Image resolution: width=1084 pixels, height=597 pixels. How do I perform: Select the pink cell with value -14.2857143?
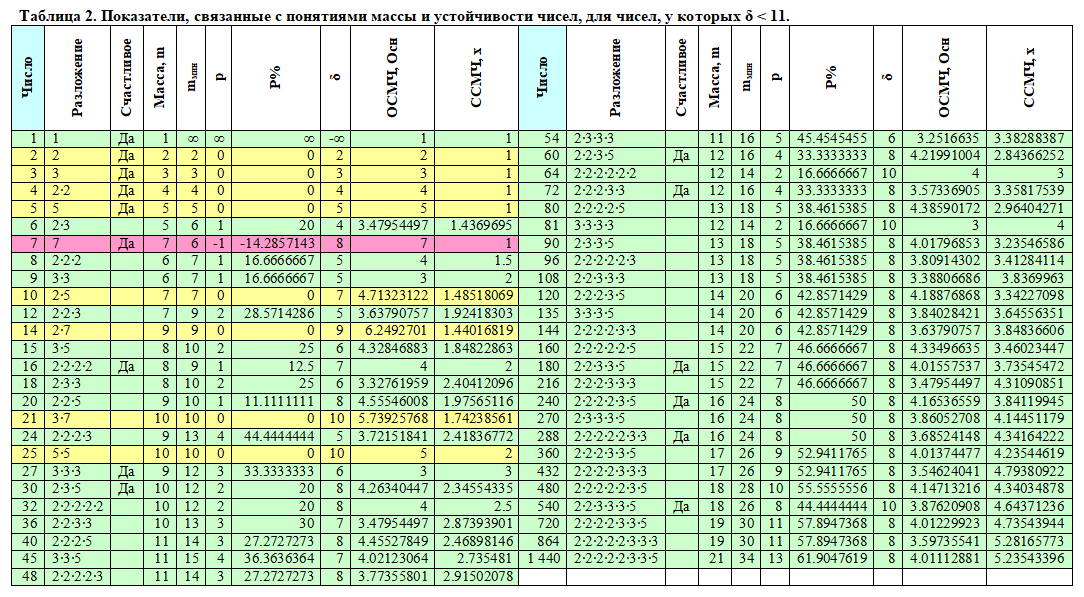(x=276, y=243)
